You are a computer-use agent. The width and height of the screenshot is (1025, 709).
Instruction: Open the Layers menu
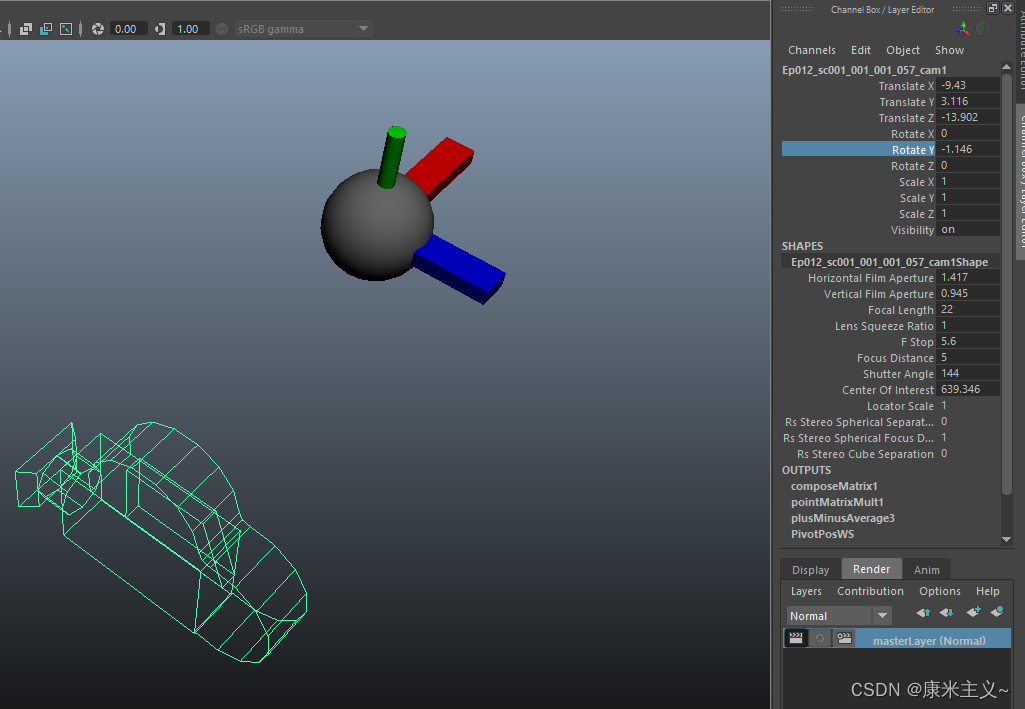806,591
